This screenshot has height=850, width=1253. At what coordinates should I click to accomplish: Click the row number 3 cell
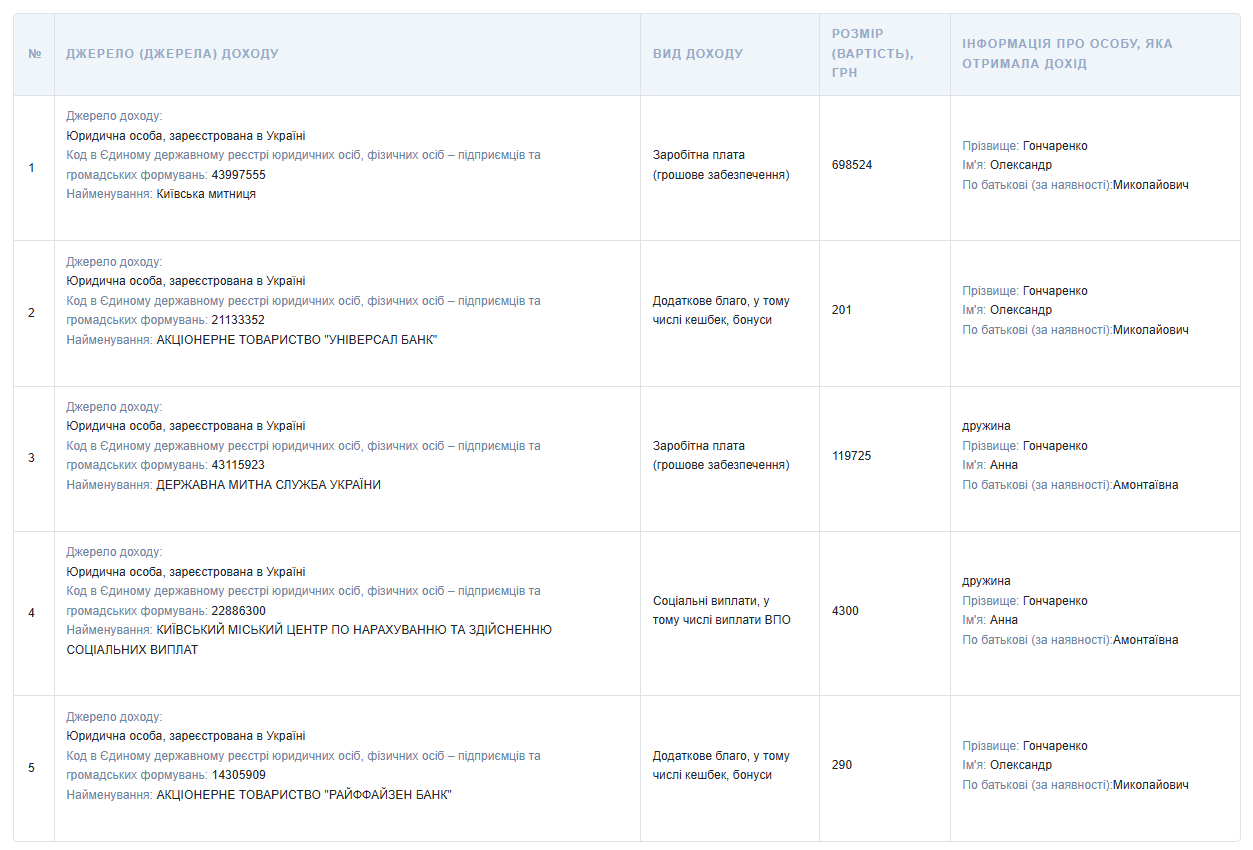pos(32,458)
